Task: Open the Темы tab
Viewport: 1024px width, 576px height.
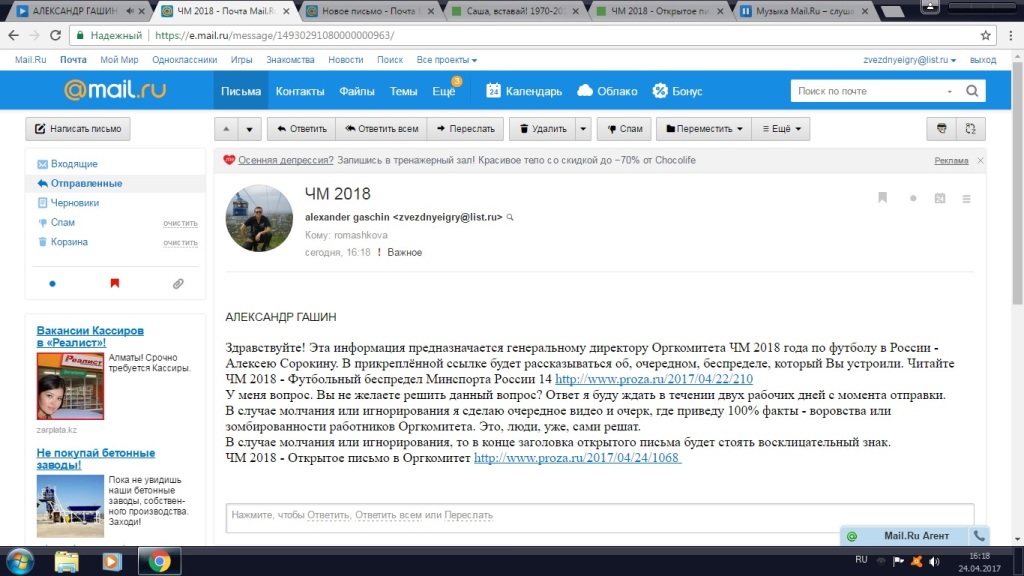Action: 403,91
